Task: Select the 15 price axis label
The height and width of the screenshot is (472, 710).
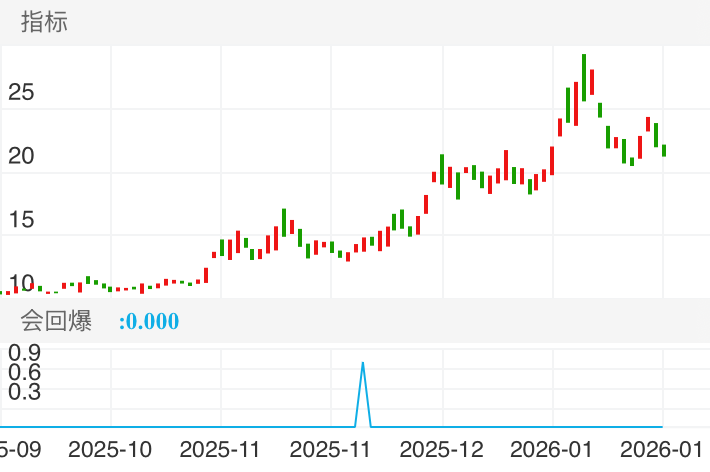Action: point(21,219)
